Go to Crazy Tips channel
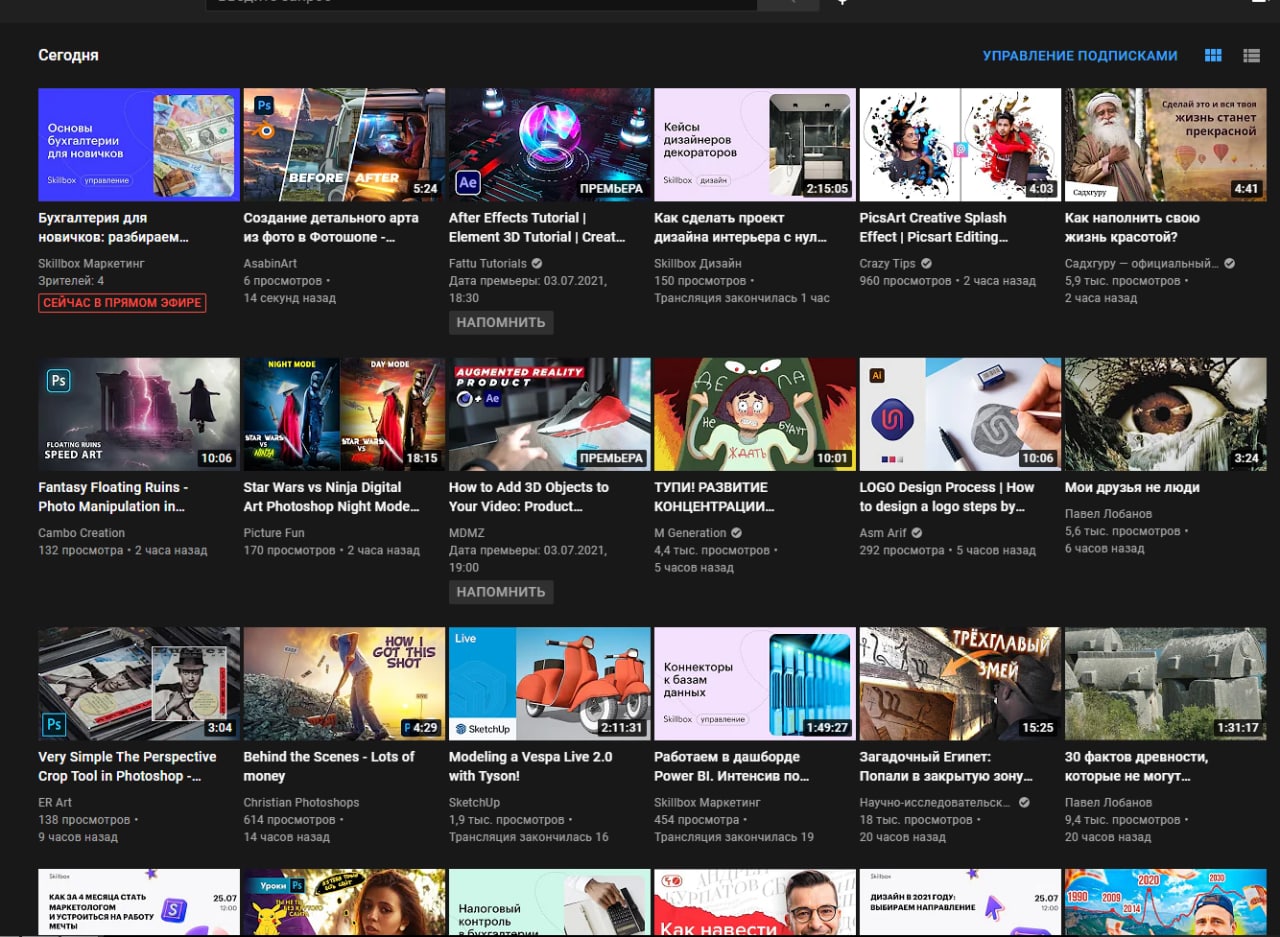 (888, 264)
